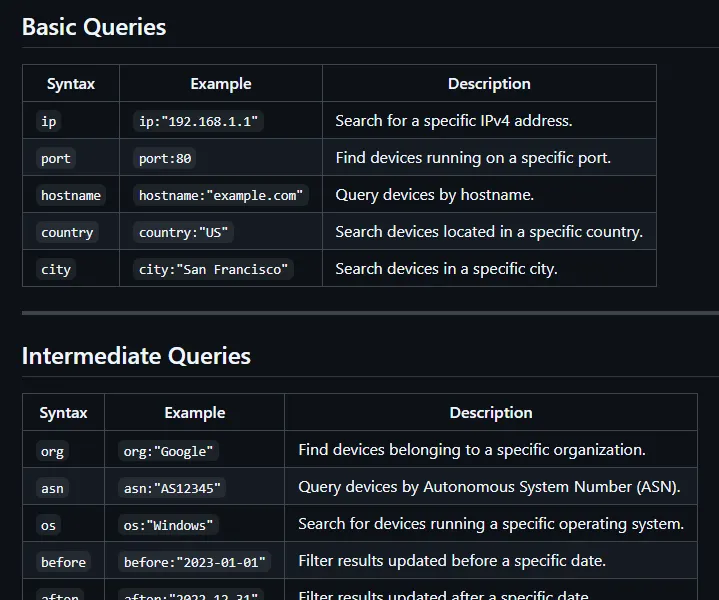The image size is (719, 600).
Task: Click 'Find devices belonging to a specific organization.'
Action: [x=472, y=450]
